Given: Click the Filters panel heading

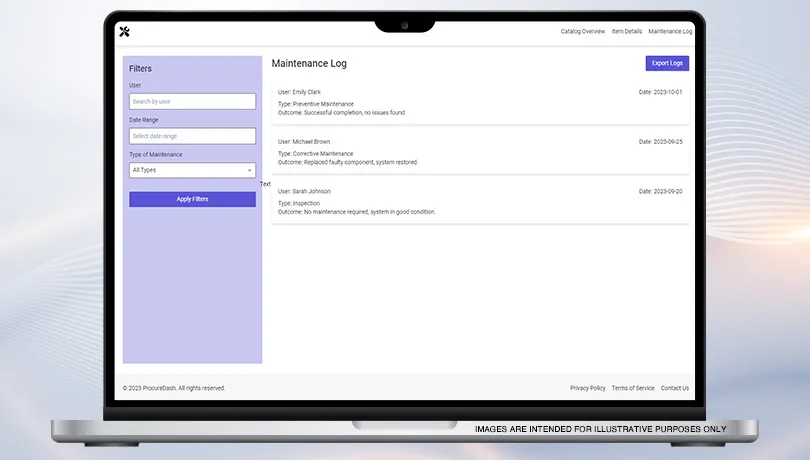Looking at the screenshot, I should 140,69.
